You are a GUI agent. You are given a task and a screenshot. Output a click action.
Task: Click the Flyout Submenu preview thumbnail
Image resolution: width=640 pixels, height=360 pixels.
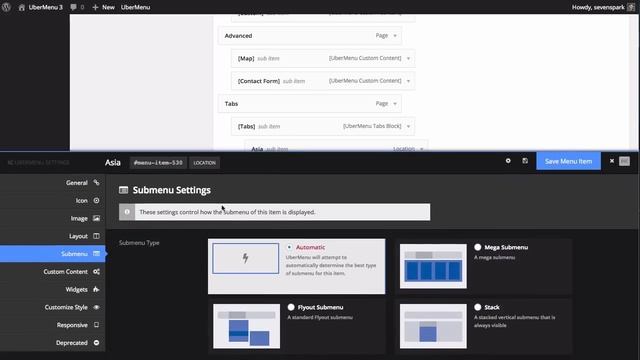[247, 326]
